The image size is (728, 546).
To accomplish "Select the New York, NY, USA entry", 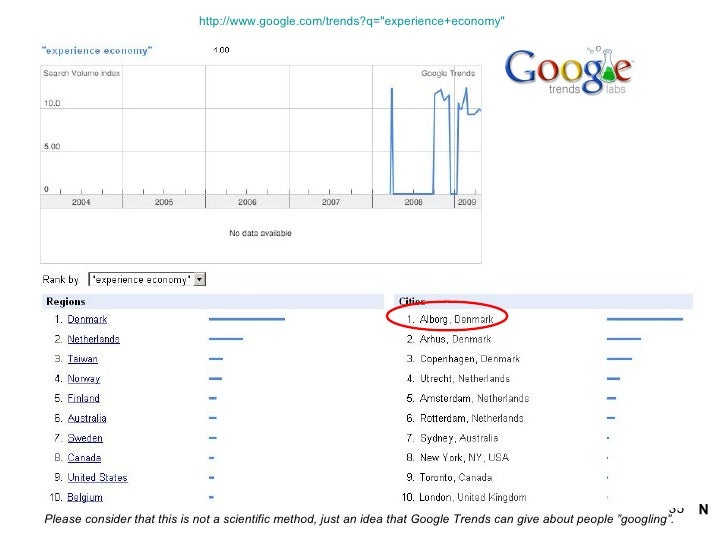I will (464, 458).
